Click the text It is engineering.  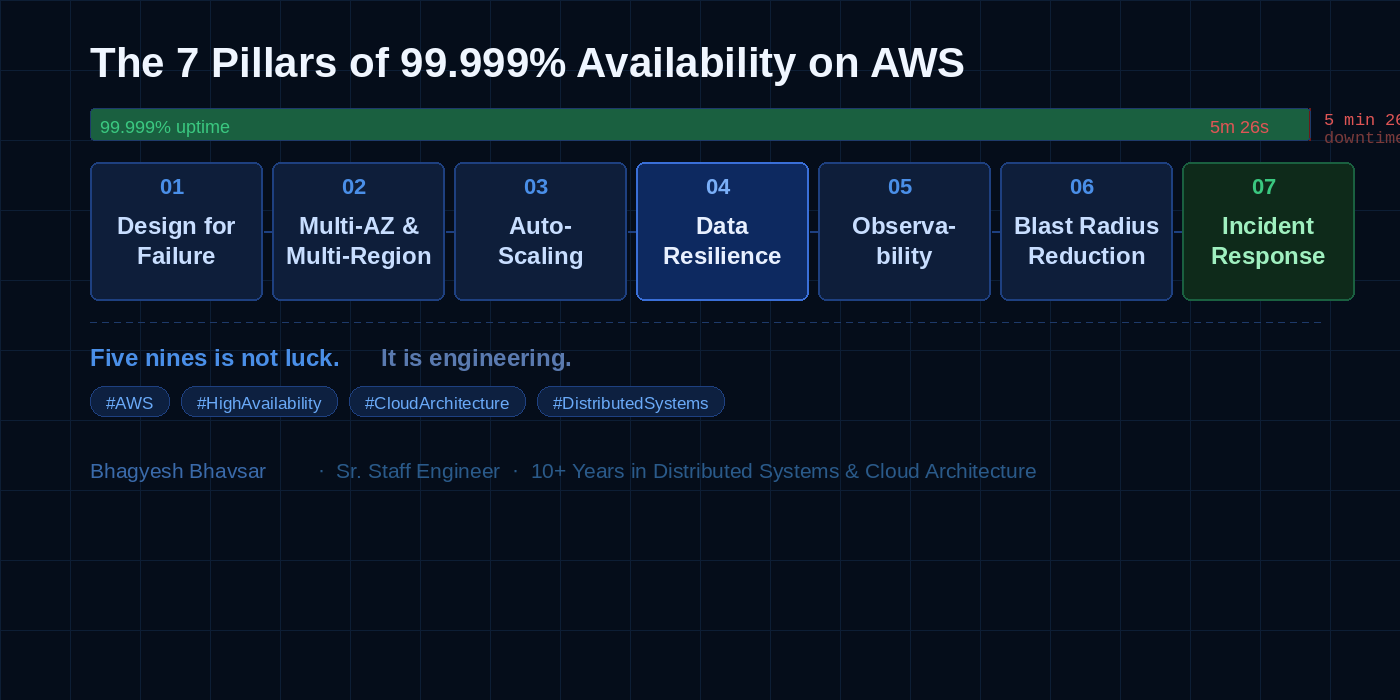pos(476,358)
